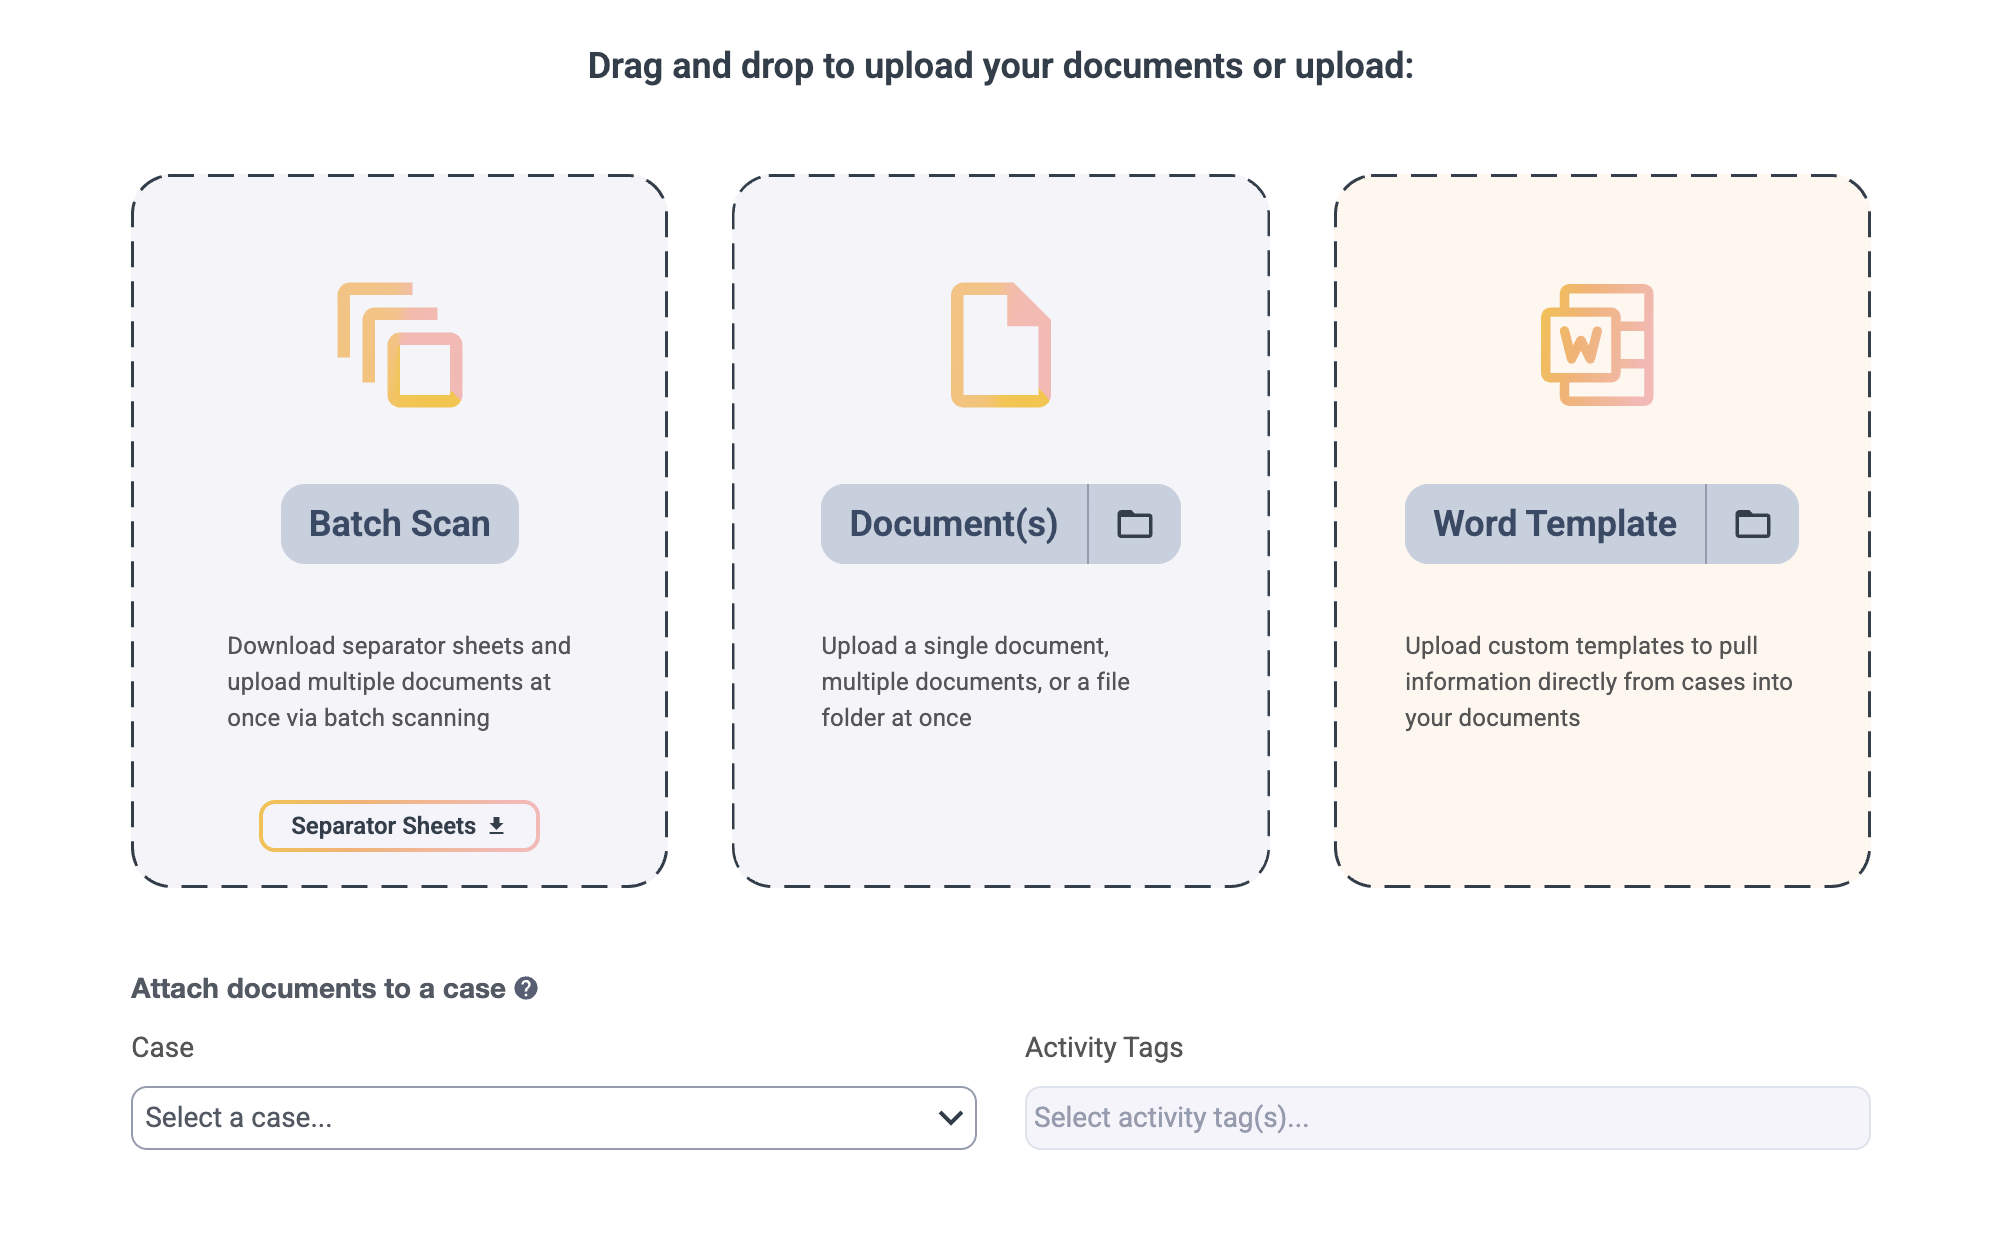Click 'Upload a single document' description text
This screenshot has width=2004, height=1253.
point(976,682)
